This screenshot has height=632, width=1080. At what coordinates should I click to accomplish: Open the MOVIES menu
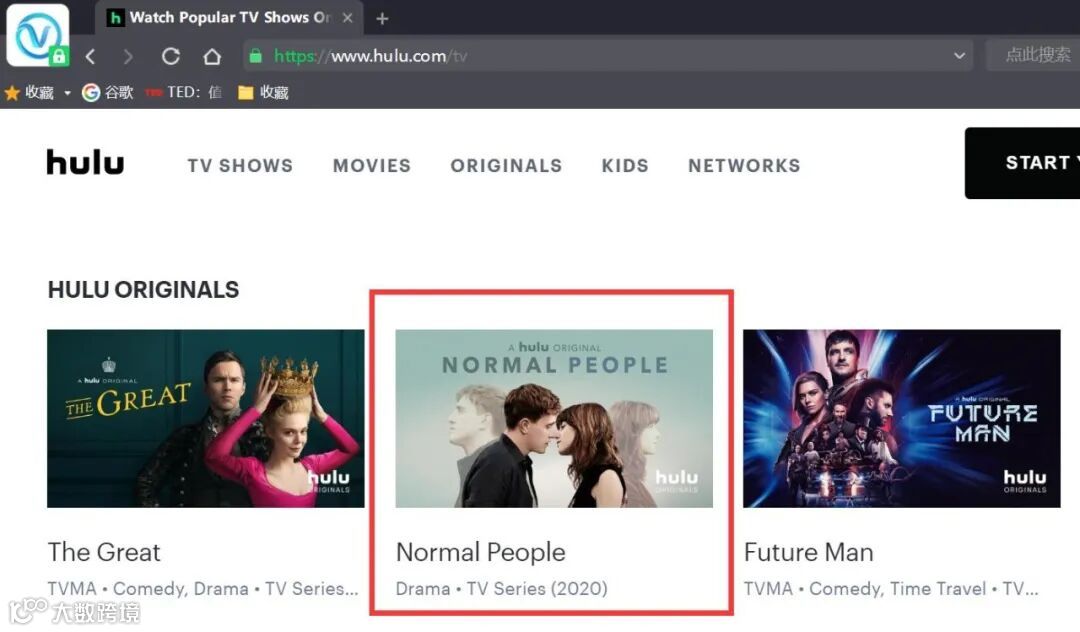pos(372,165)
